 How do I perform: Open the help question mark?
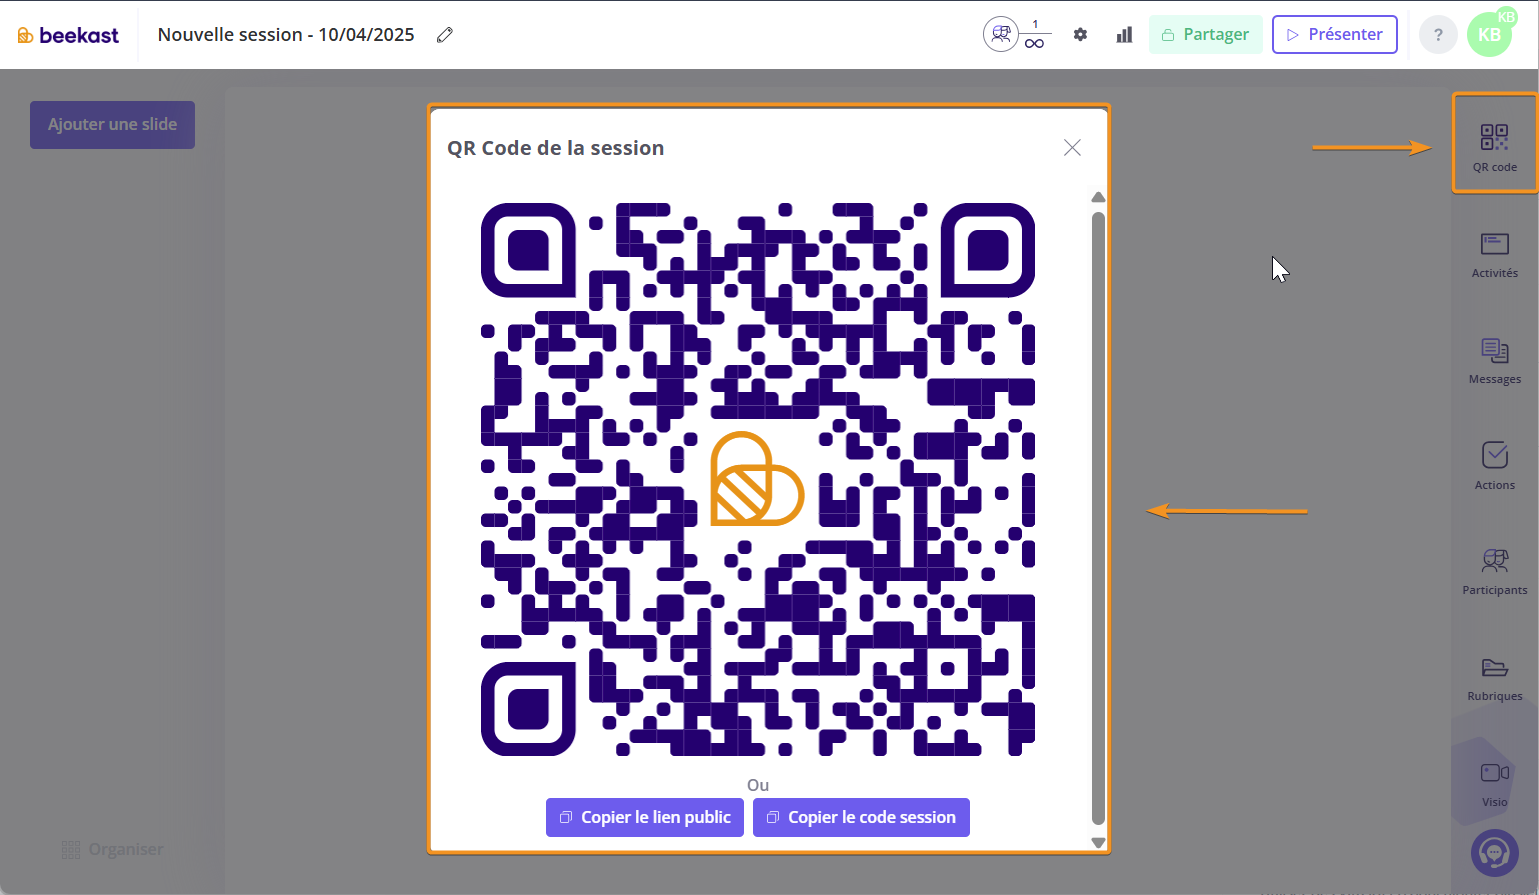1438,35
